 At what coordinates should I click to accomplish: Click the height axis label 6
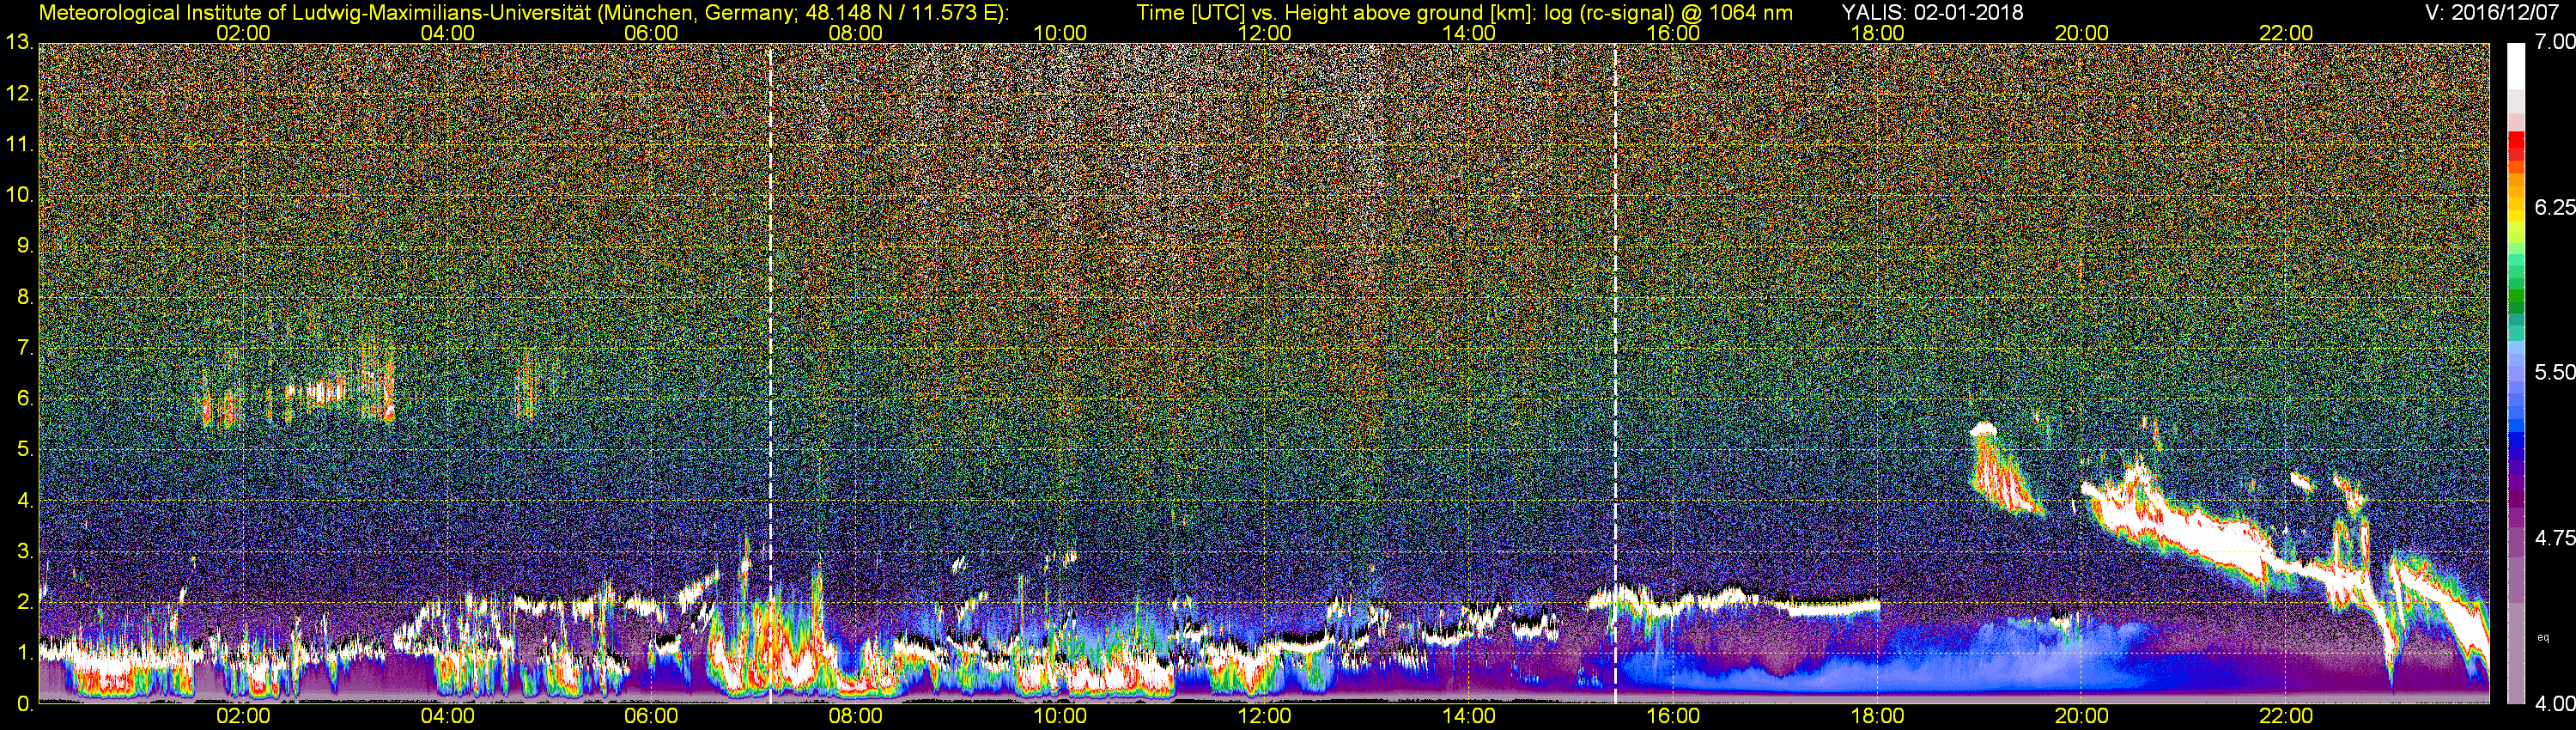pyautogui.click(x=24, y=399)
